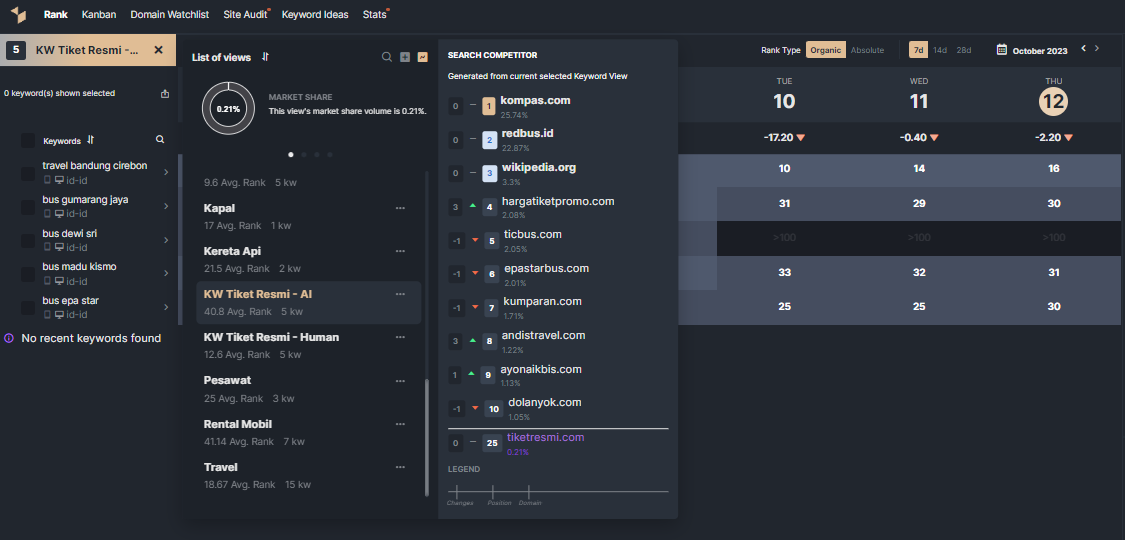Click the fourth market share carousel dot
The height and width of the screenshot is (540, 1125).
(x=330, y=154)
